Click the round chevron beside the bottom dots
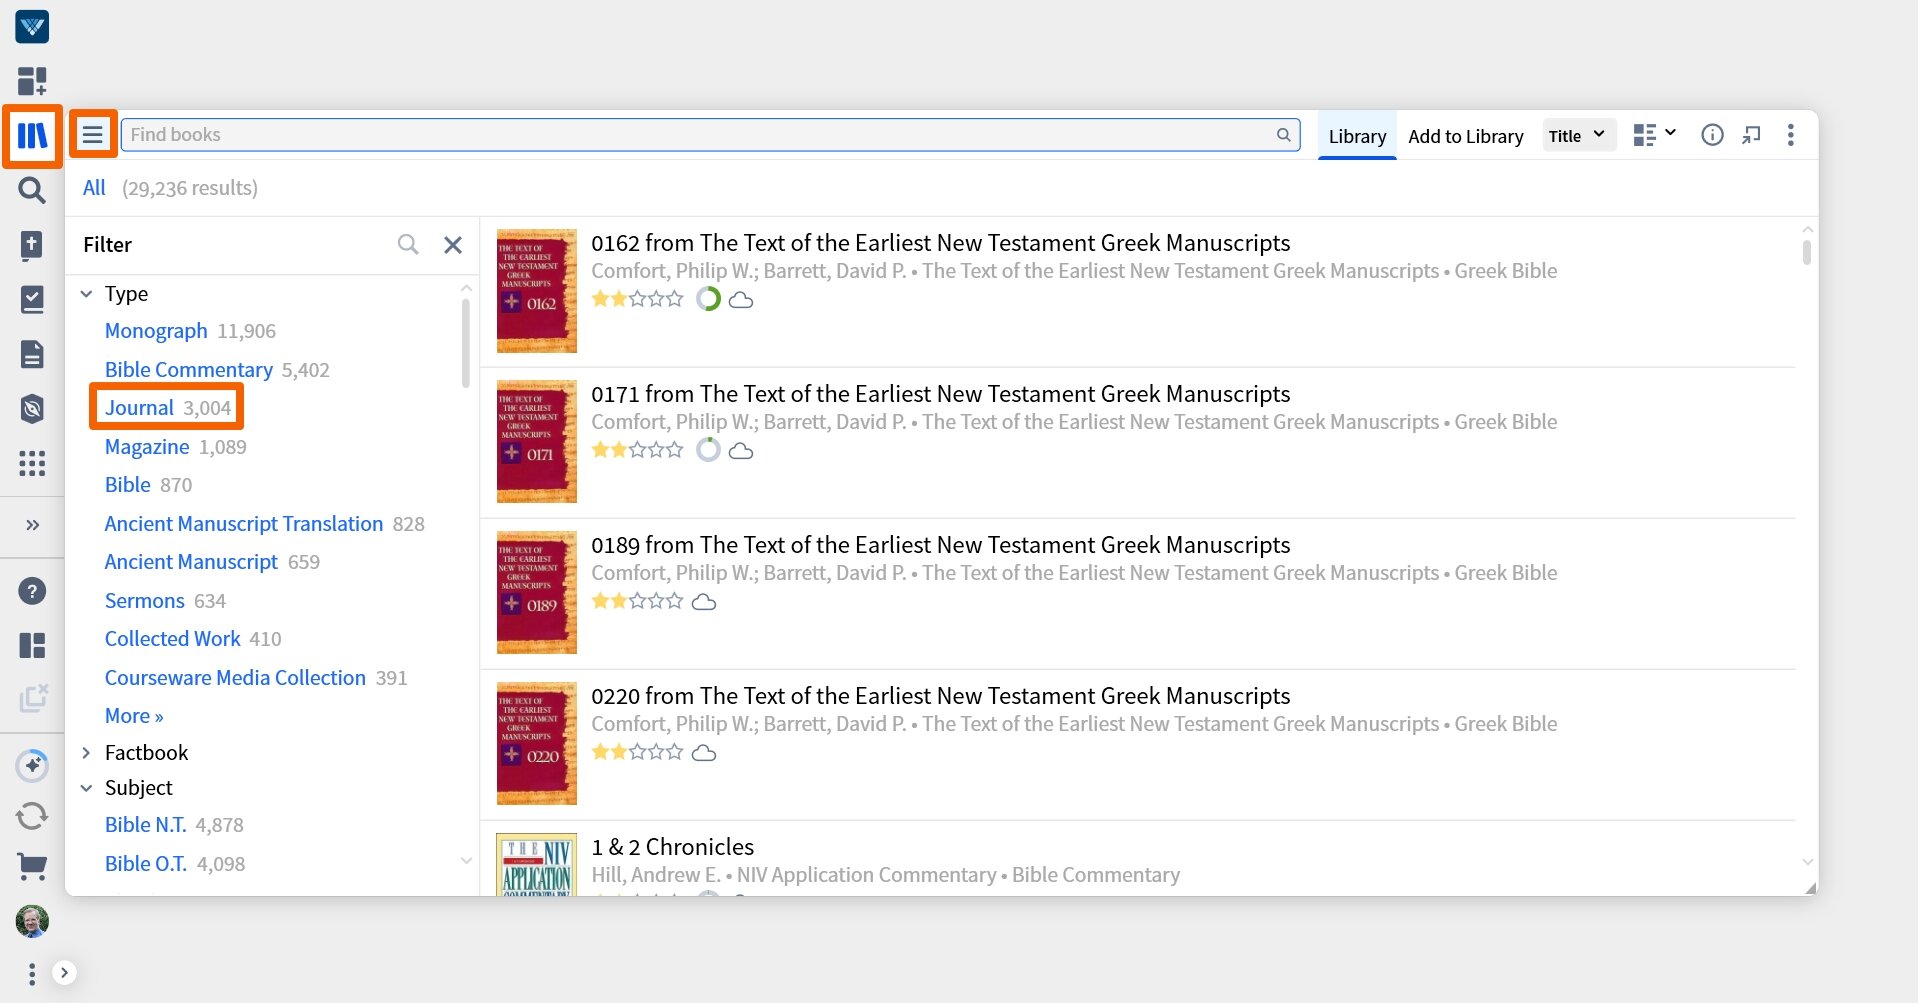This screenshot has width=1918, height=1003. (x=64, y=973)
